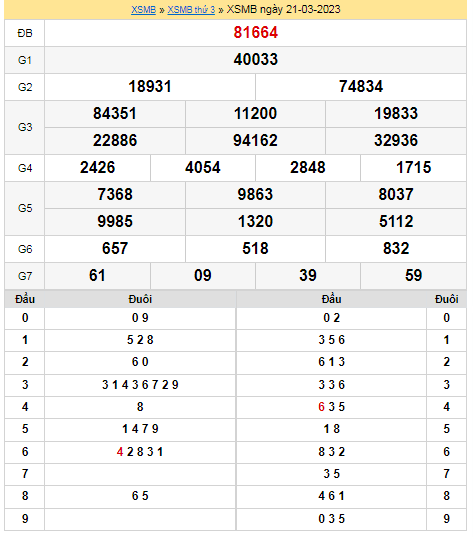The width and height of the screenshot is (473, 537).
Task: Select the G1 prize number 40033
Action: 256,60
